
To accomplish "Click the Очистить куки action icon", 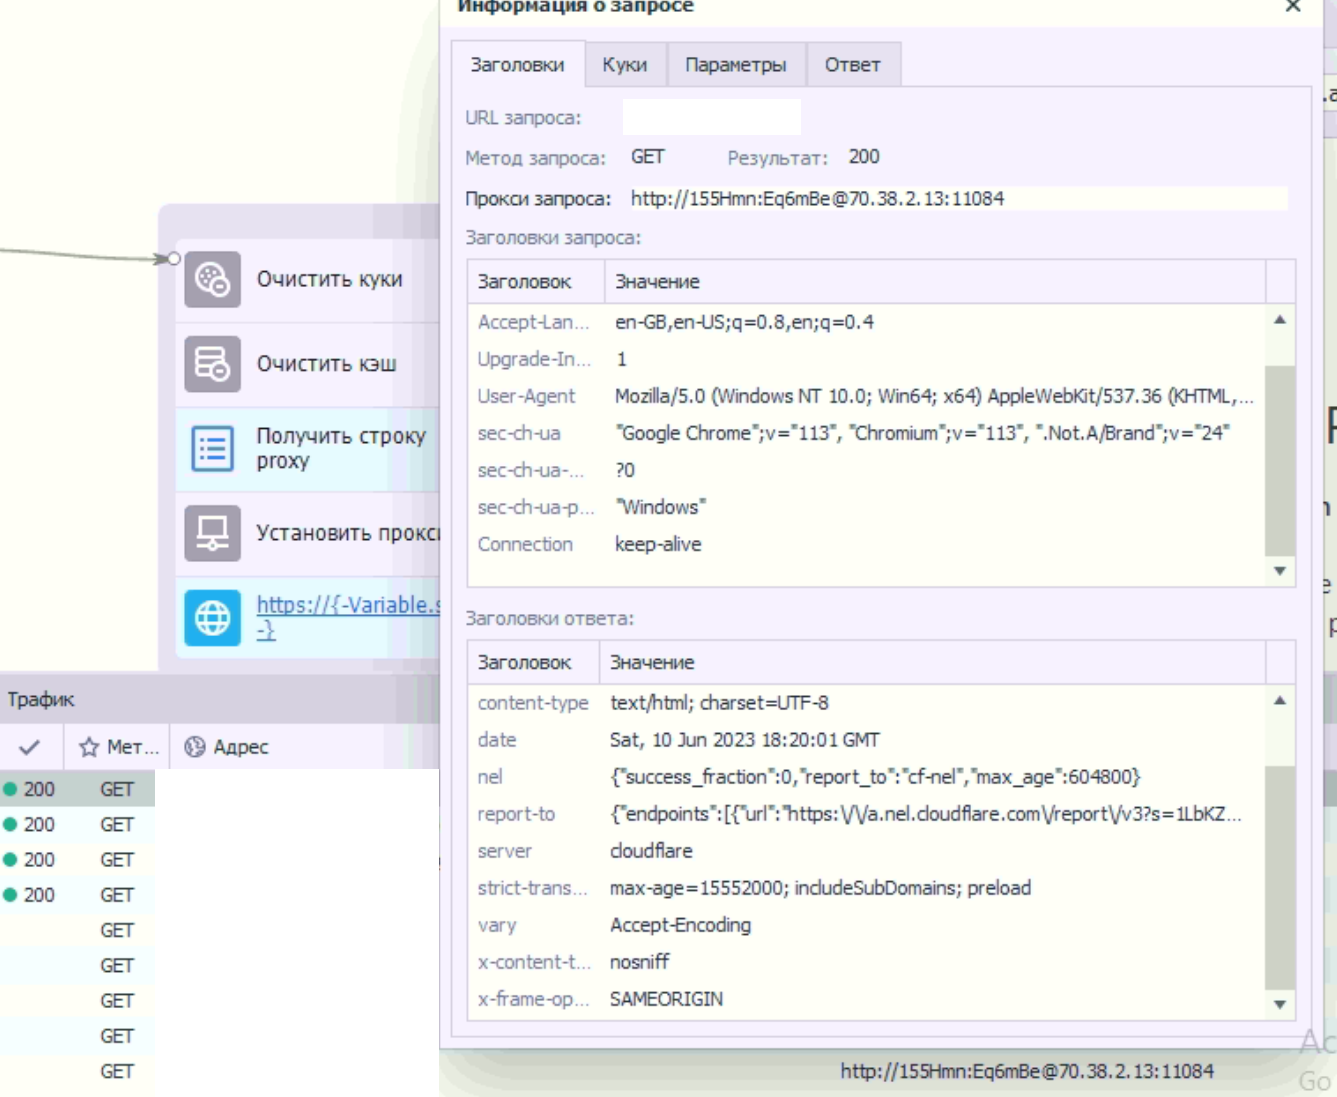I will (212, 279).
